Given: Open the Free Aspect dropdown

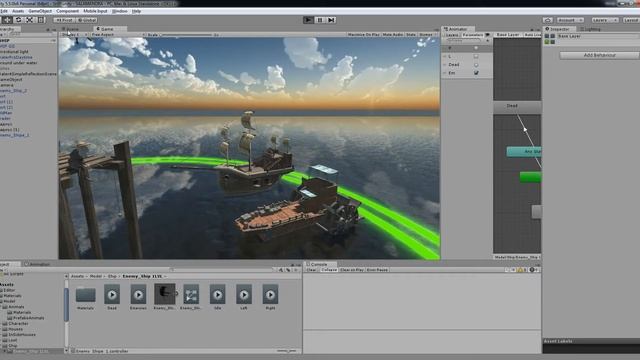Looking at the screenshot, I should point(118,35).
